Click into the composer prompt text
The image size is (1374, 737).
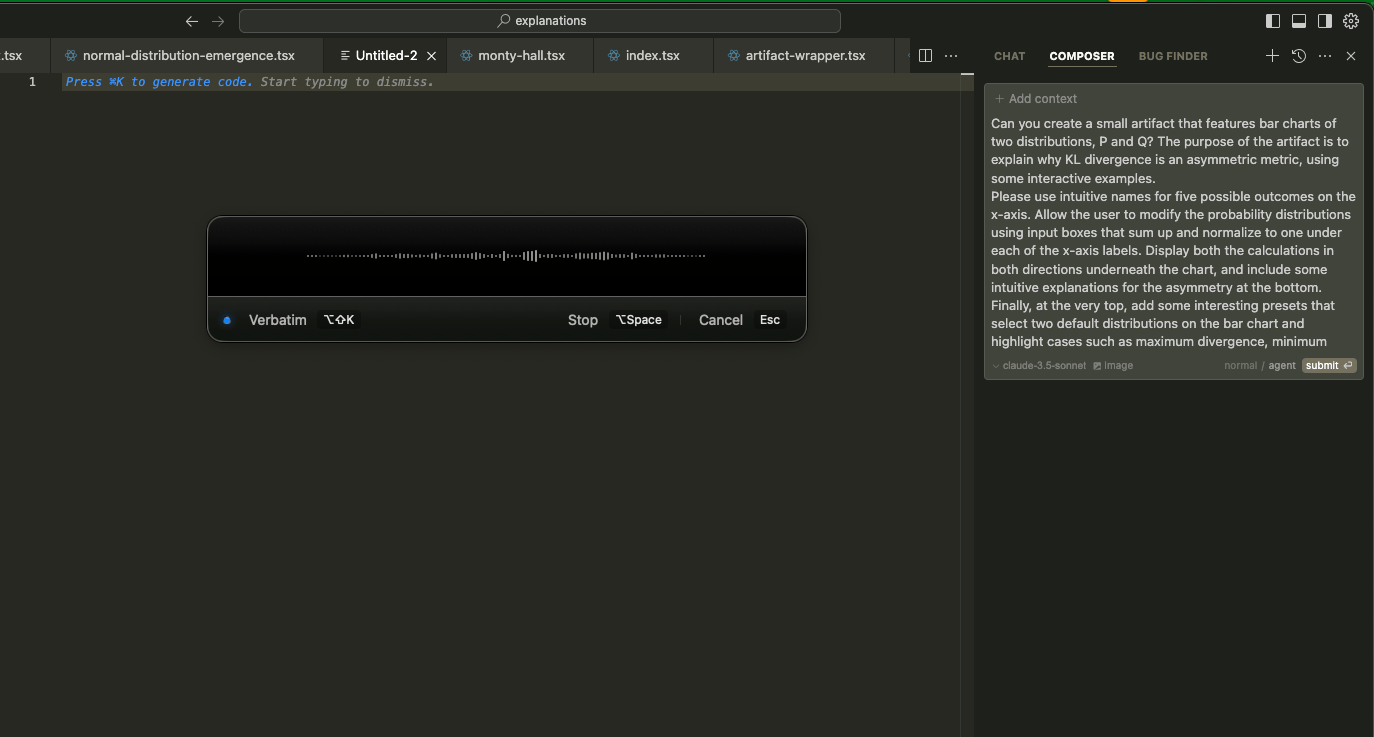1174,233
